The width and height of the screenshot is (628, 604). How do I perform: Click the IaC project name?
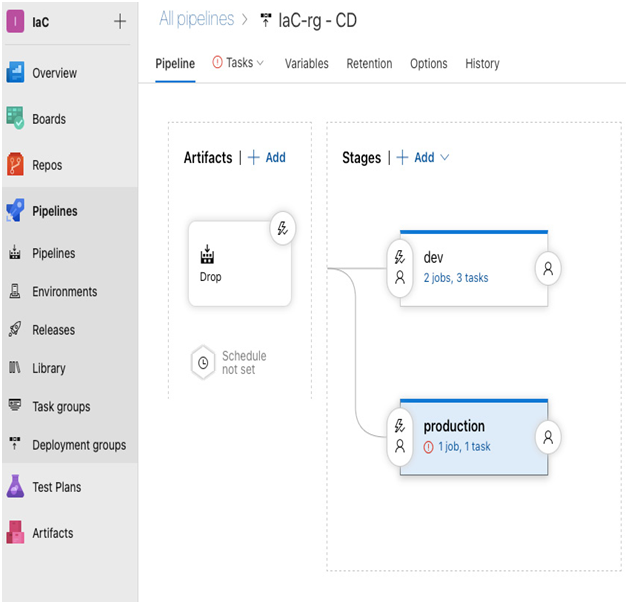[x=40, y=22]
